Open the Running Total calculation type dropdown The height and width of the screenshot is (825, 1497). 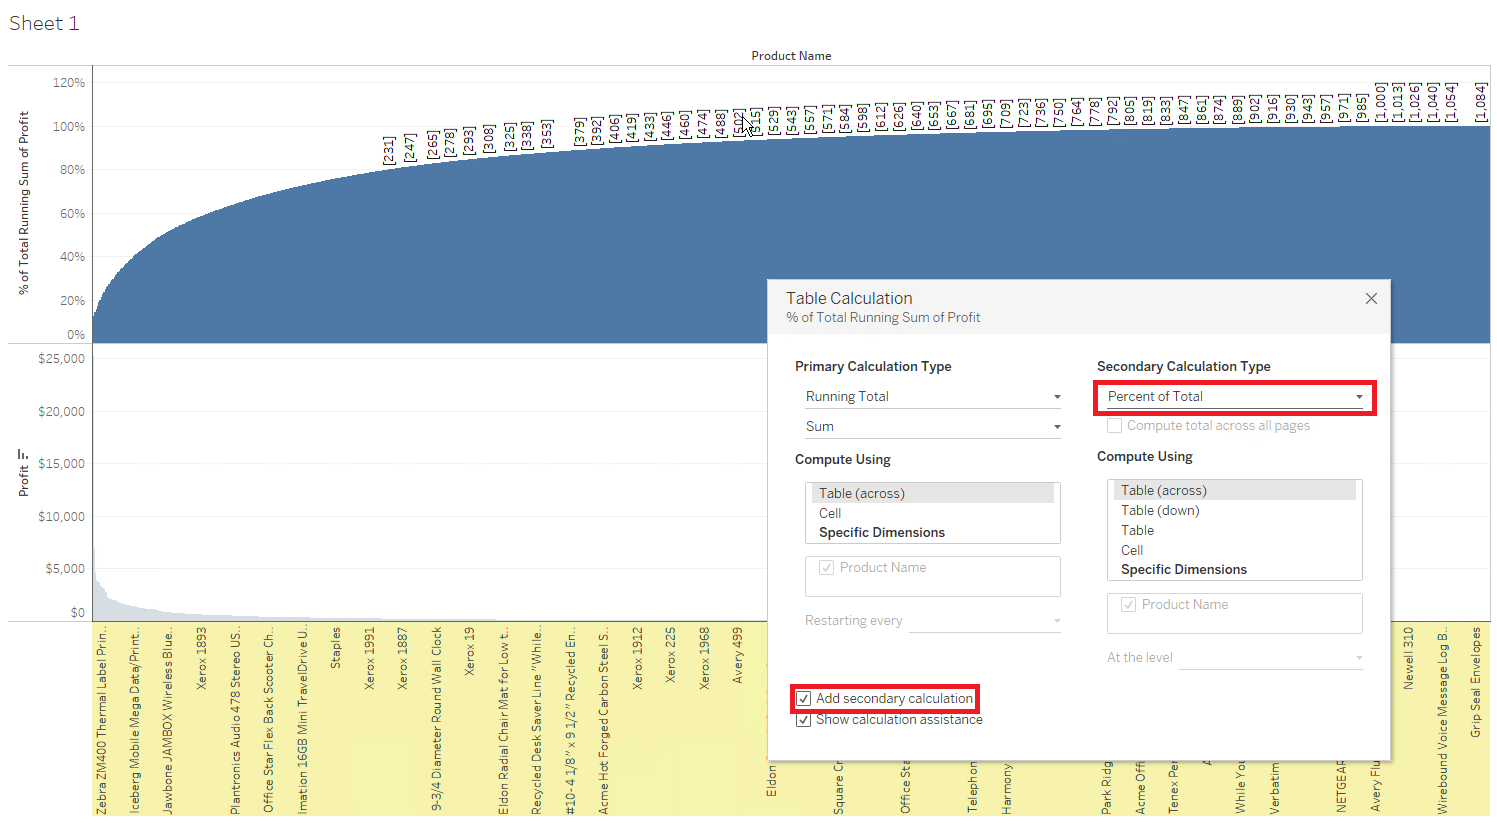(932, 397)
